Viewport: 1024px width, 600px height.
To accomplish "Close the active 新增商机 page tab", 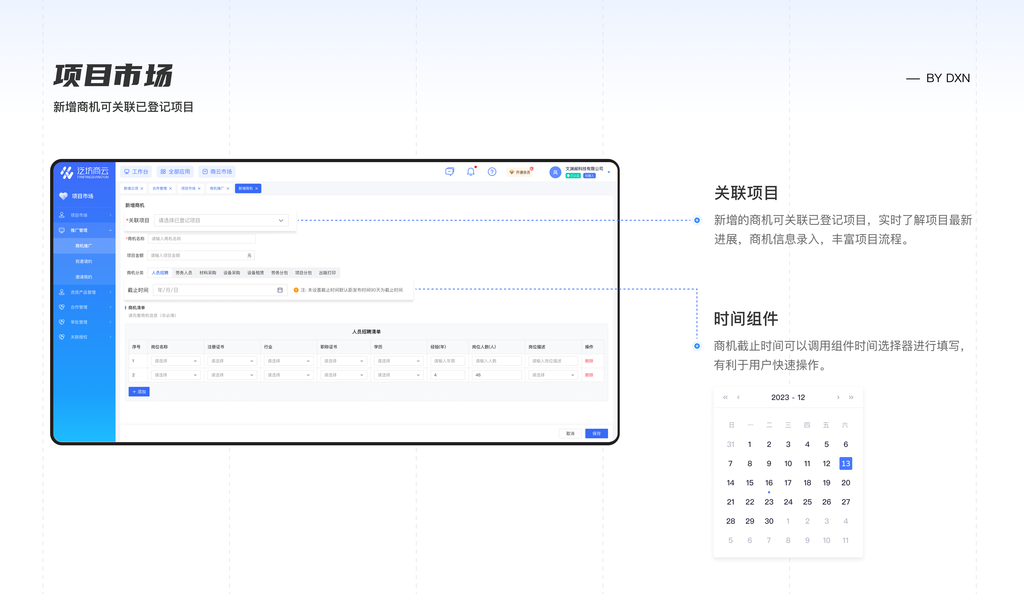I will (257, 188).
